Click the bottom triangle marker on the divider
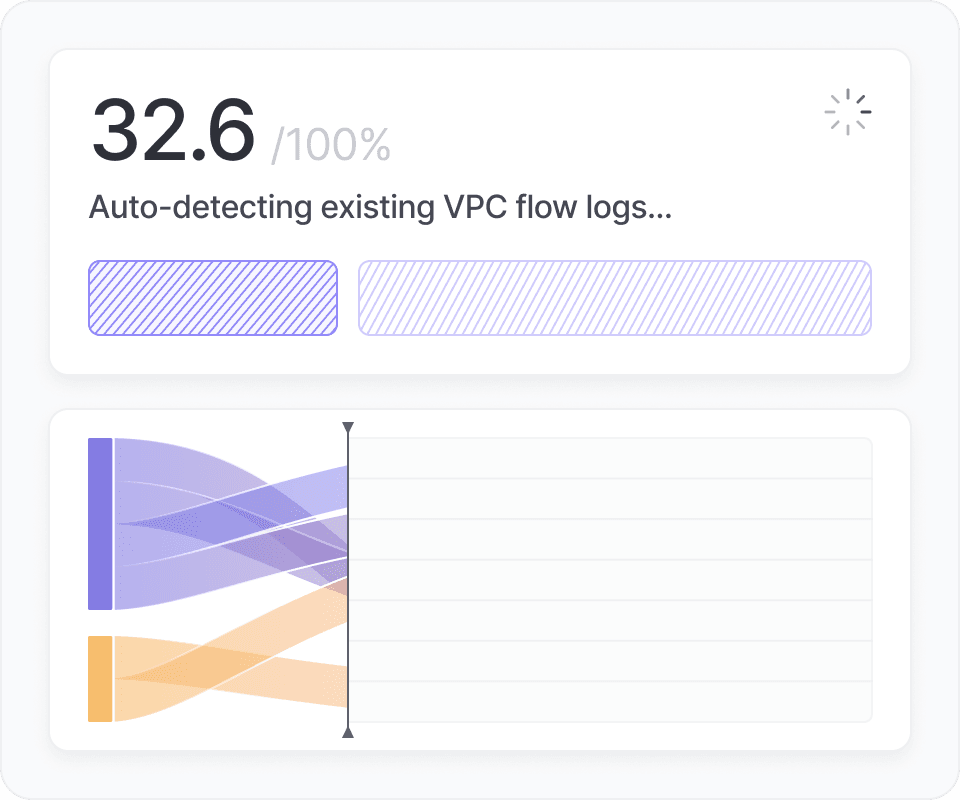This screenshot has height=800, width=960. pos(348,733)
